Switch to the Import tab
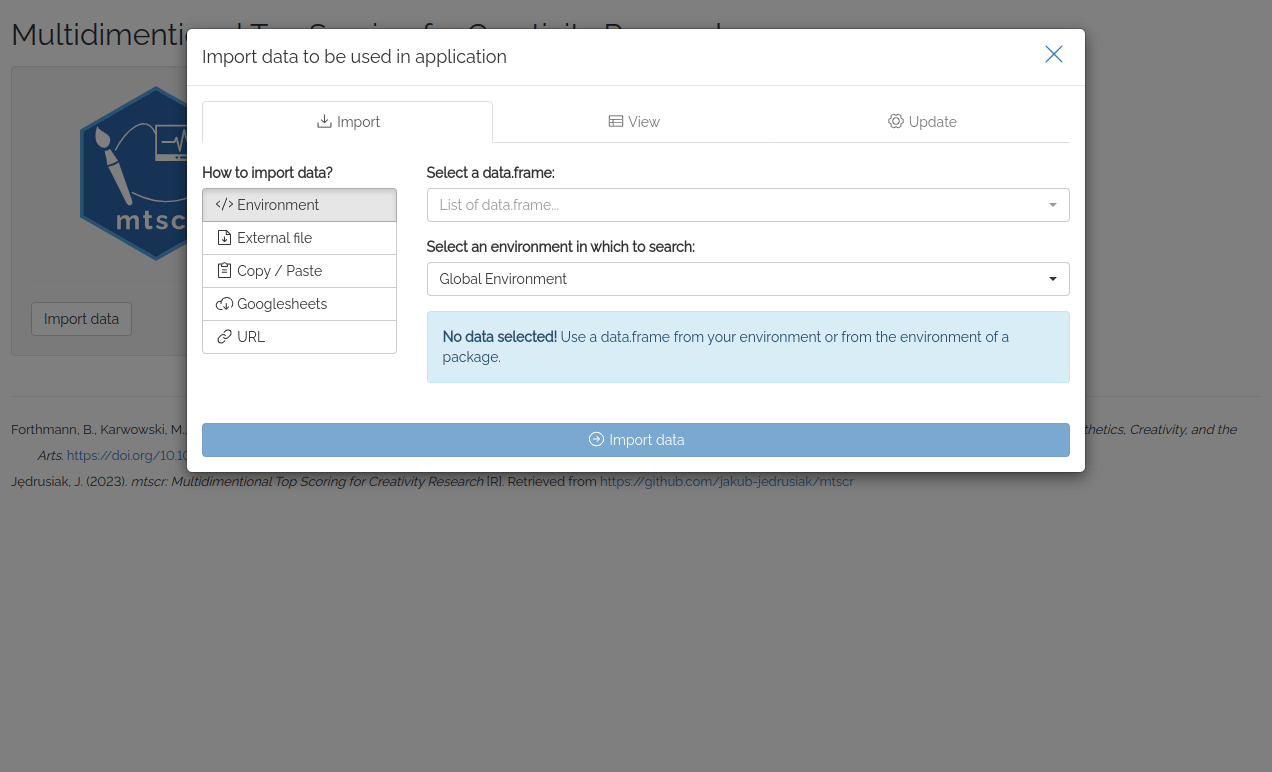 coord(347,122)
